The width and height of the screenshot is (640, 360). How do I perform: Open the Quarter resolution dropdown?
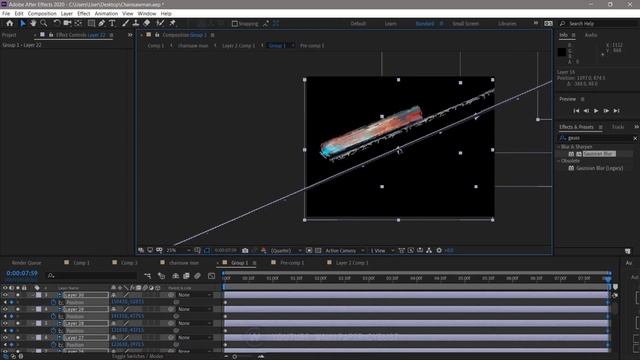click(286, 251)
